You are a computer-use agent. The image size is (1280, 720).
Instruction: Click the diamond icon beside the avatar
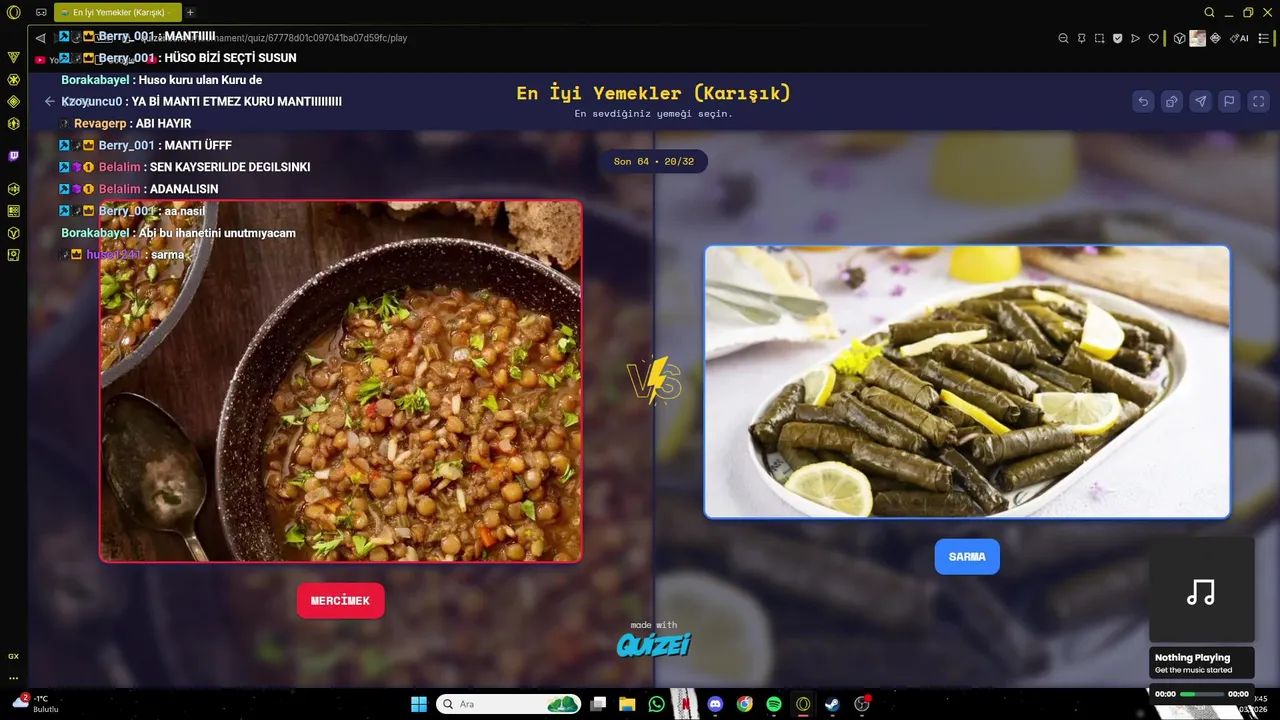(x=1216, y=38)
